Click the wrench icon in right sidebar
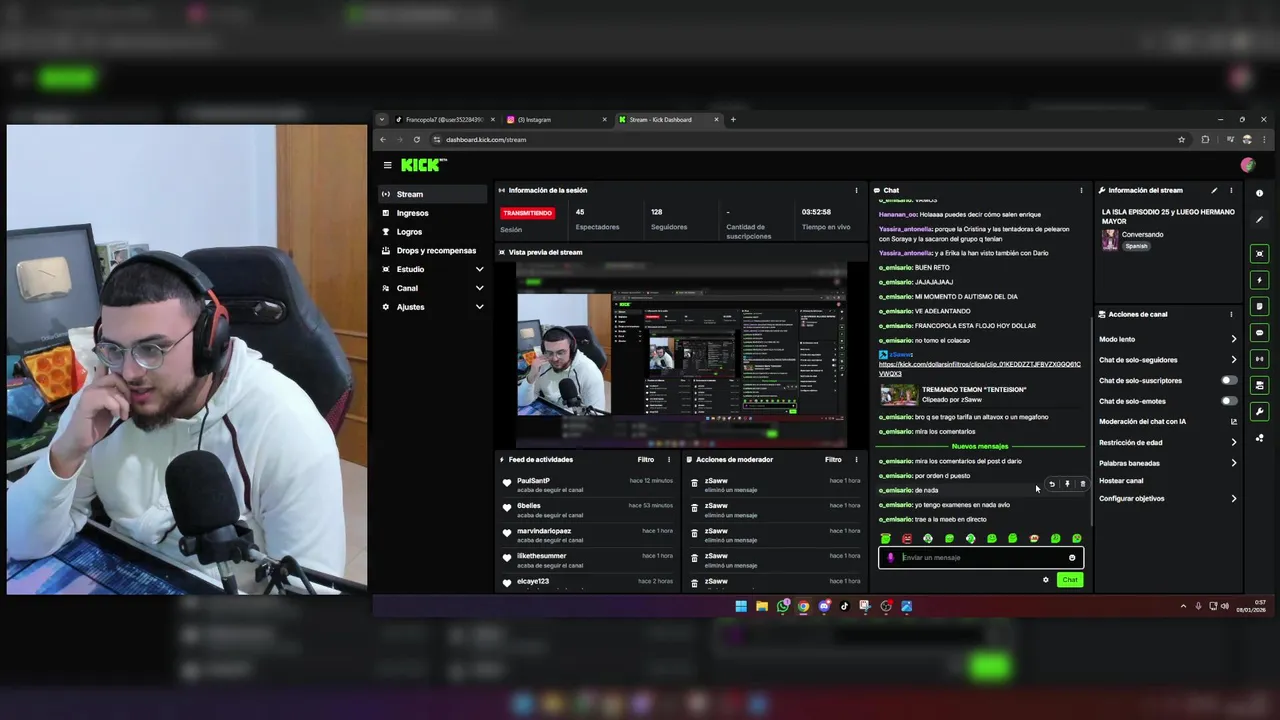Viewport: 1280px width, 720px height. (x=1259, y=411)
